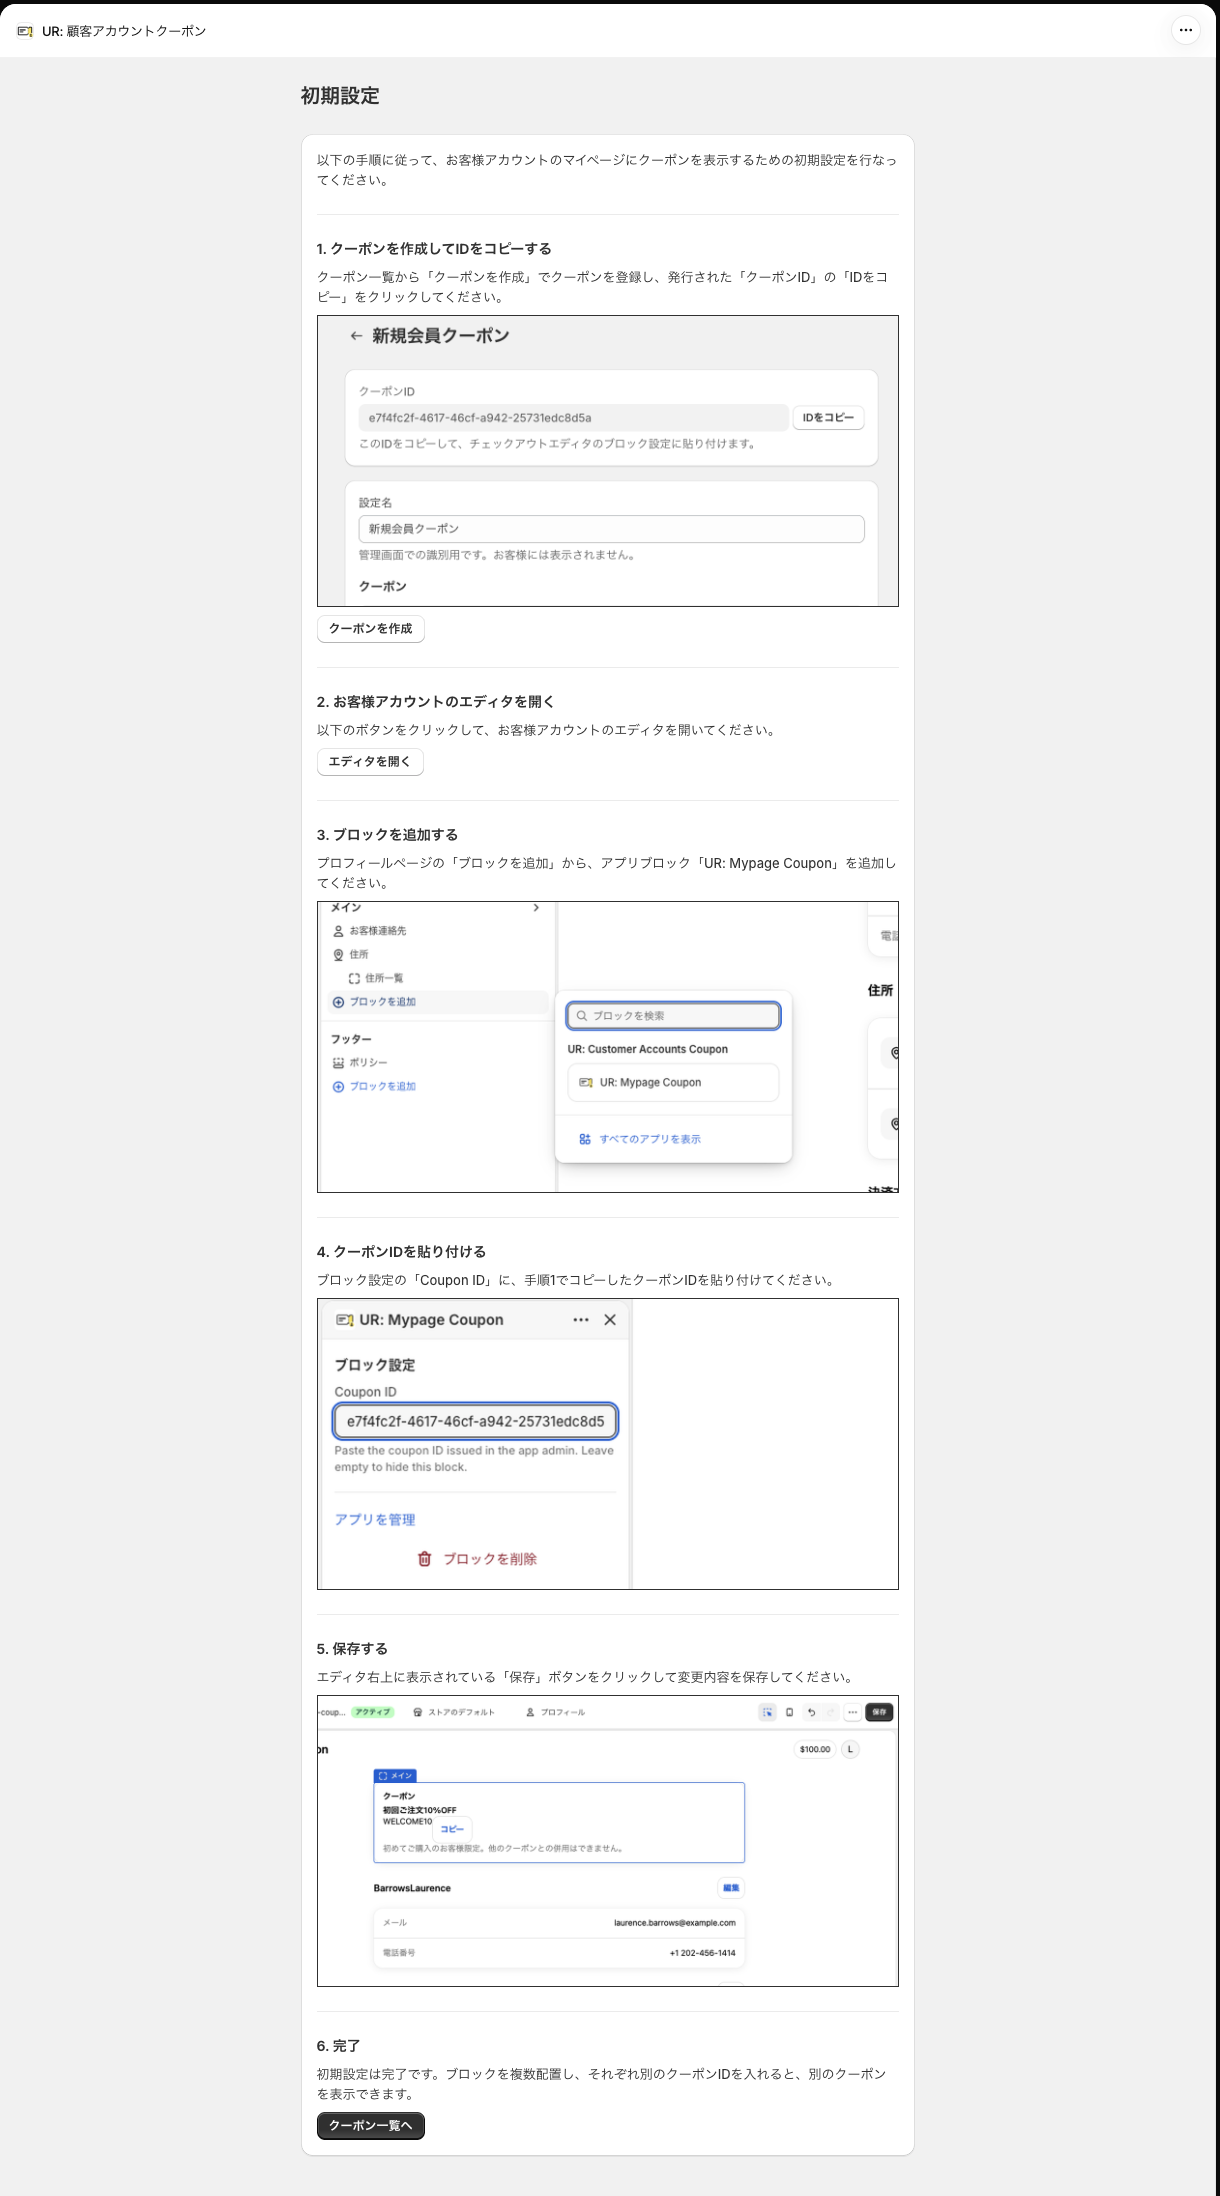
Task: Click the three-dot button beside 保存 in editor
Action: coord(852,1712)
